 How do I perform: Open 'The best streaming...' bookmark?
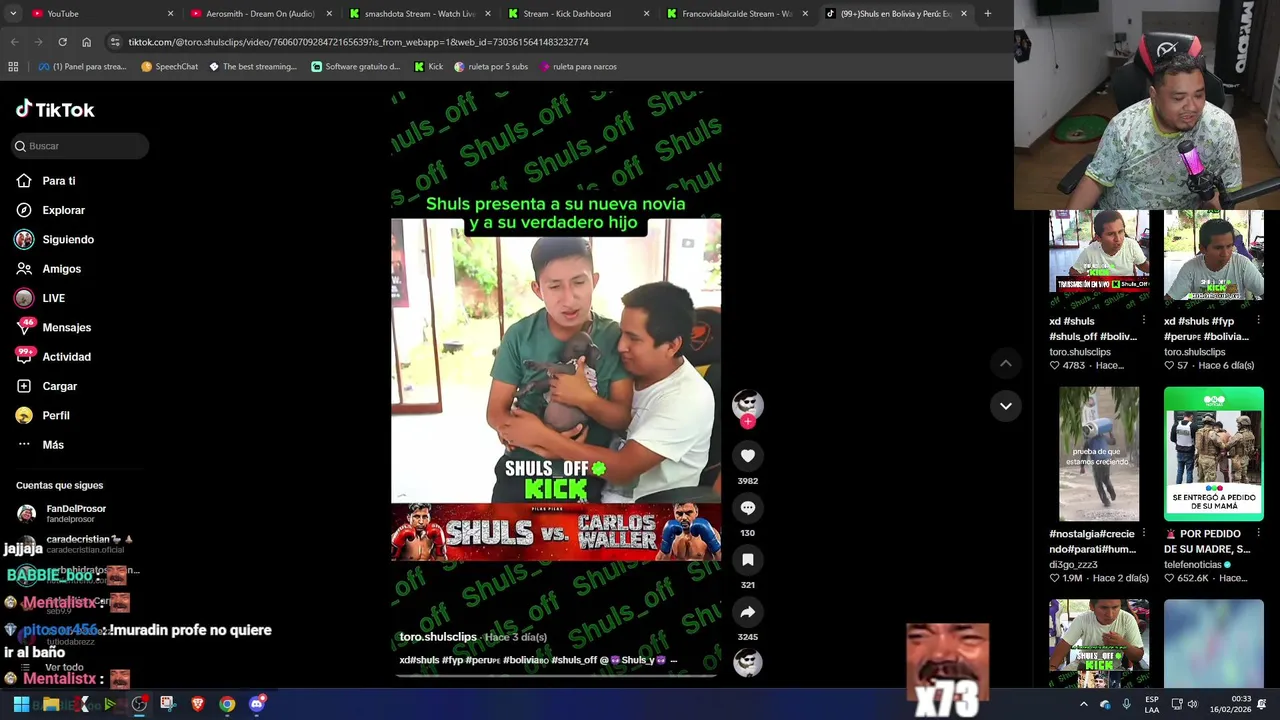coord(252,67)
